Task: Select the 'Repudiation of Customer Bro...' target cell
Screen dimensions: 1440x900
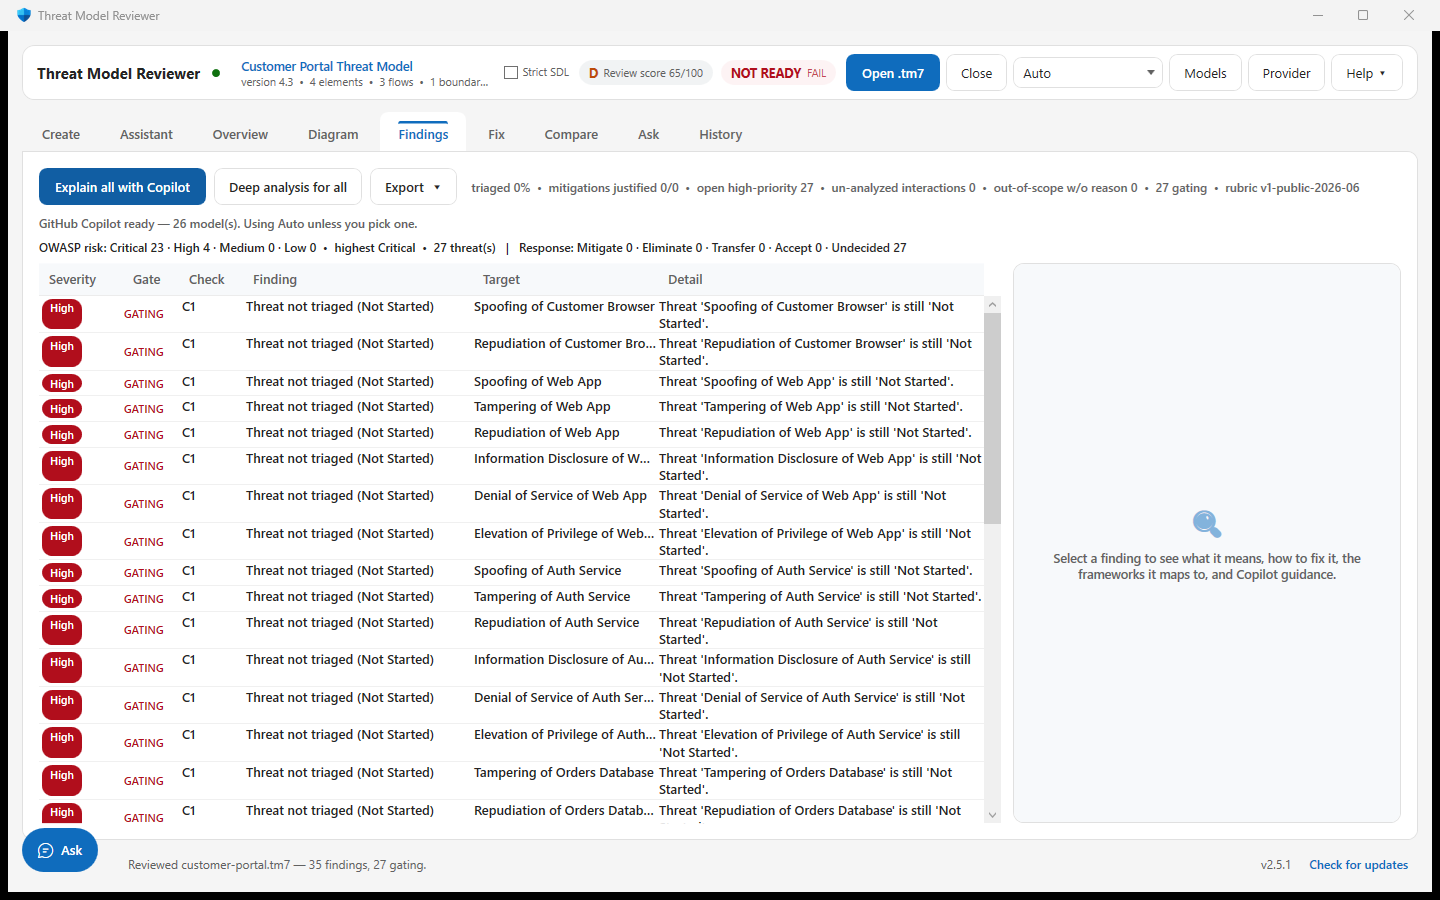Action: pos(564,344)
